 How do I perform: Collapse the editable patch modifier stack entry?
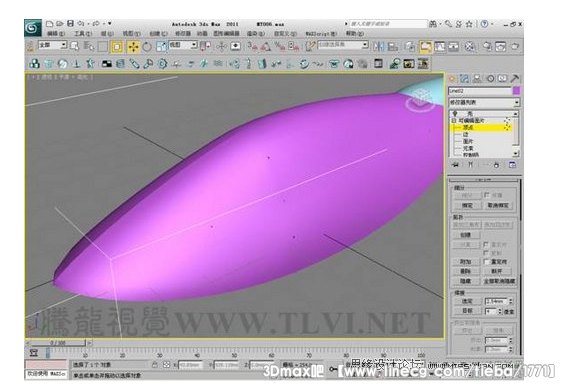[x=454, y=121]
